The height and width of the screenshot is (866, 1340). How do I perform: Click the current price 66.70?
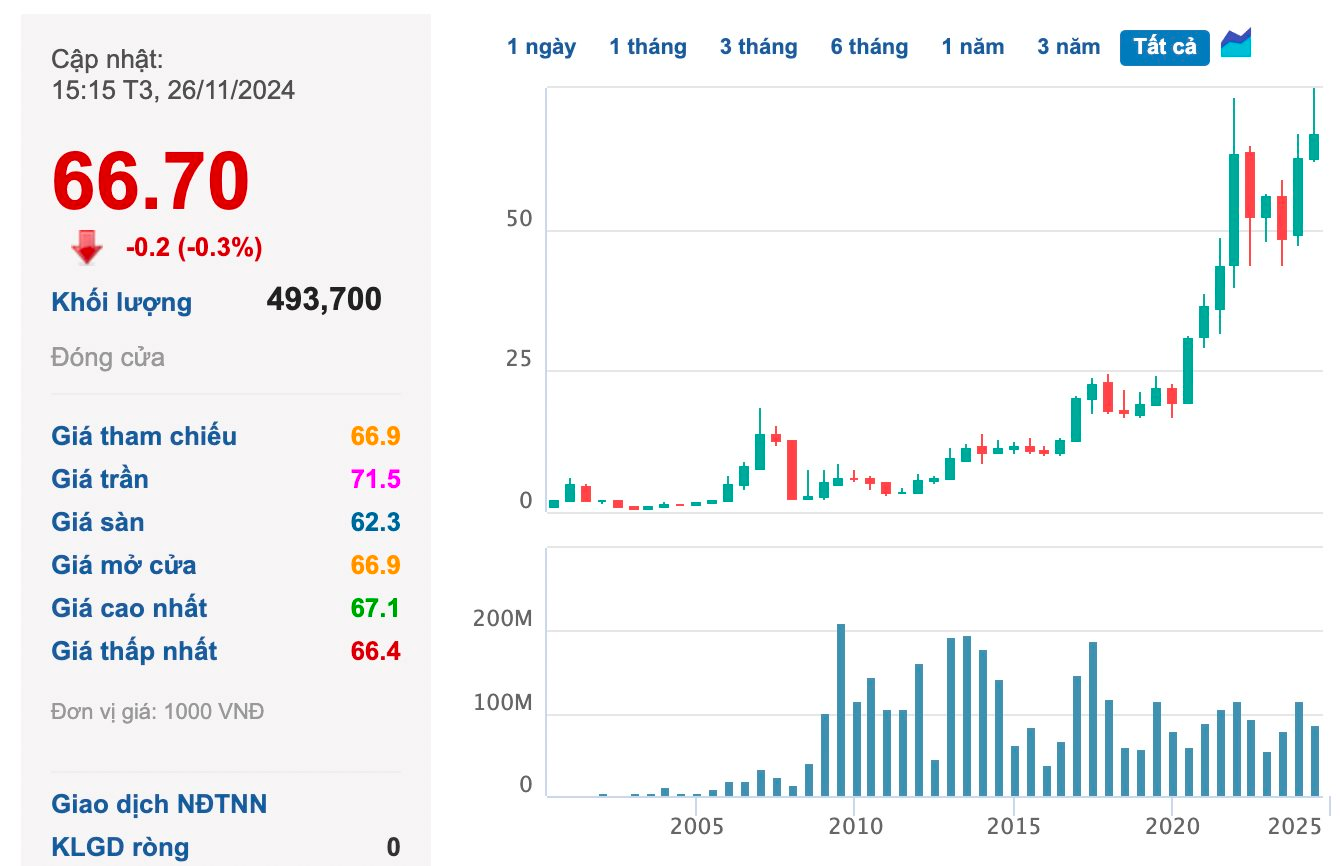click(x=150, y=181)
